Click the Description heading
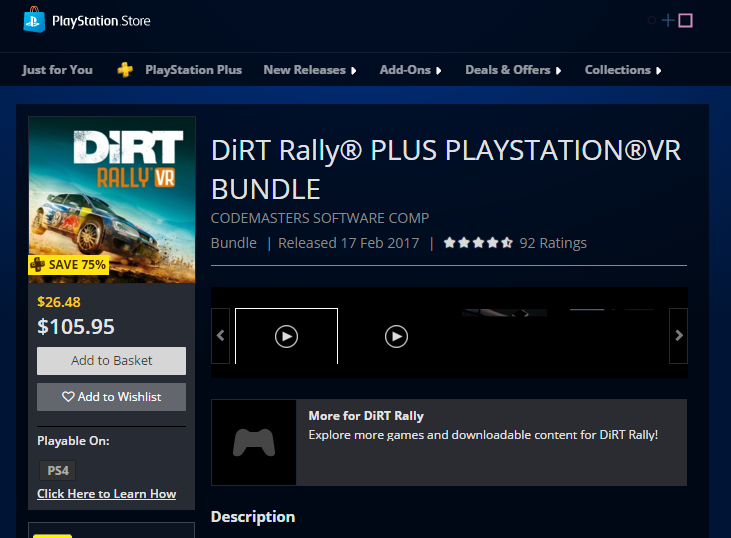Image resolution: width=731 pixels, height=538 pixels. click(253, 517)
